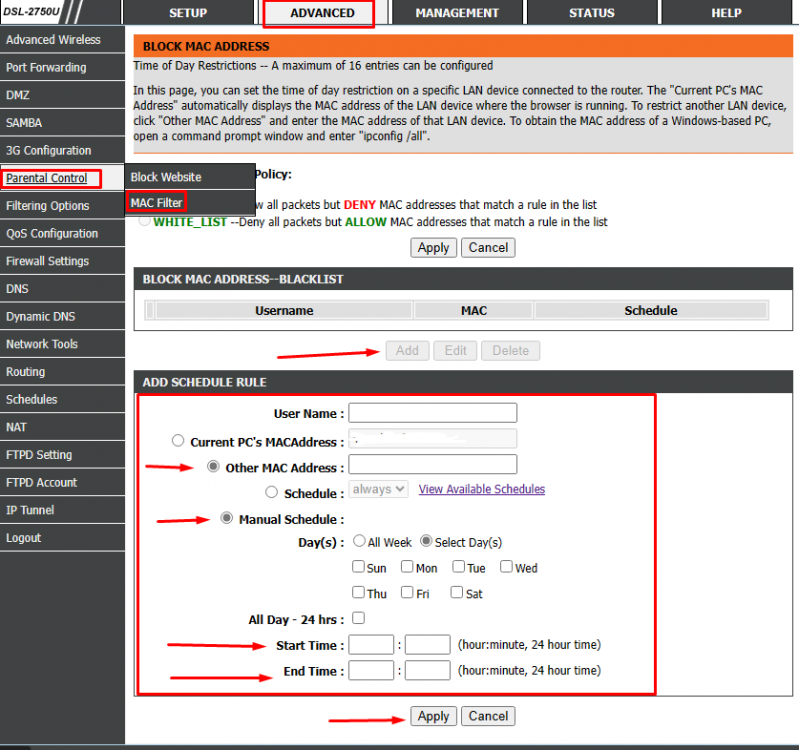This screenshot has width=799, height=750.
Task: Tick the Sat day checkbox
Action: tap(457, 593)
